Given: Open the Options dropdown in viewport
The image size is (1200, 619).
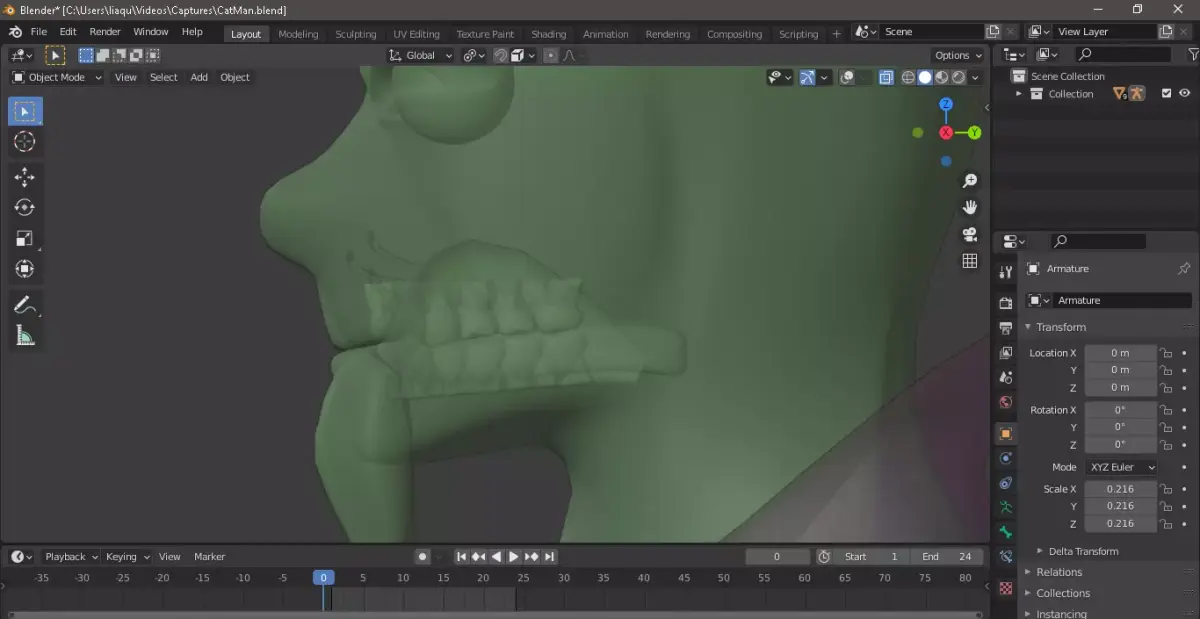Looking at the screenshot, I should 958,56.
